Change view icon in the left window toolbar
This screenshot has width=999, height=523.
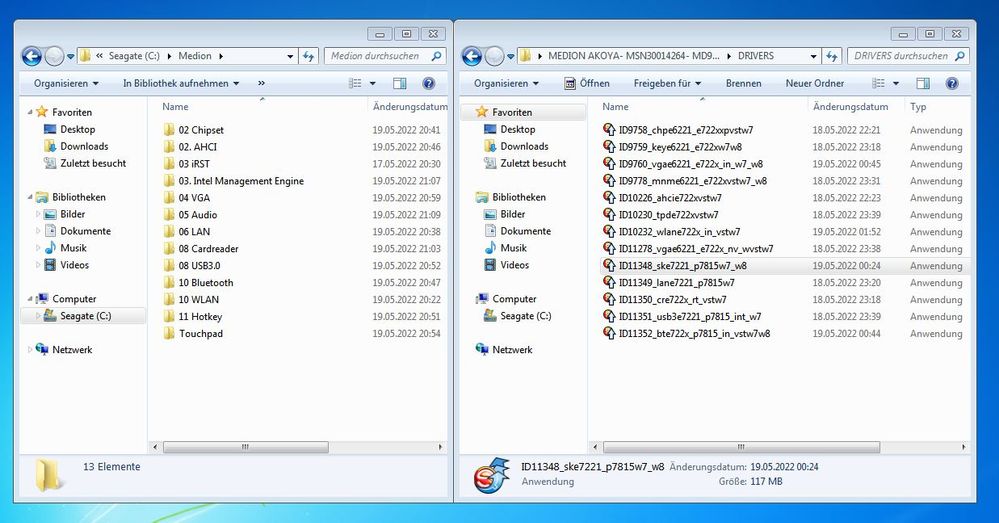(x=354, y=84)
